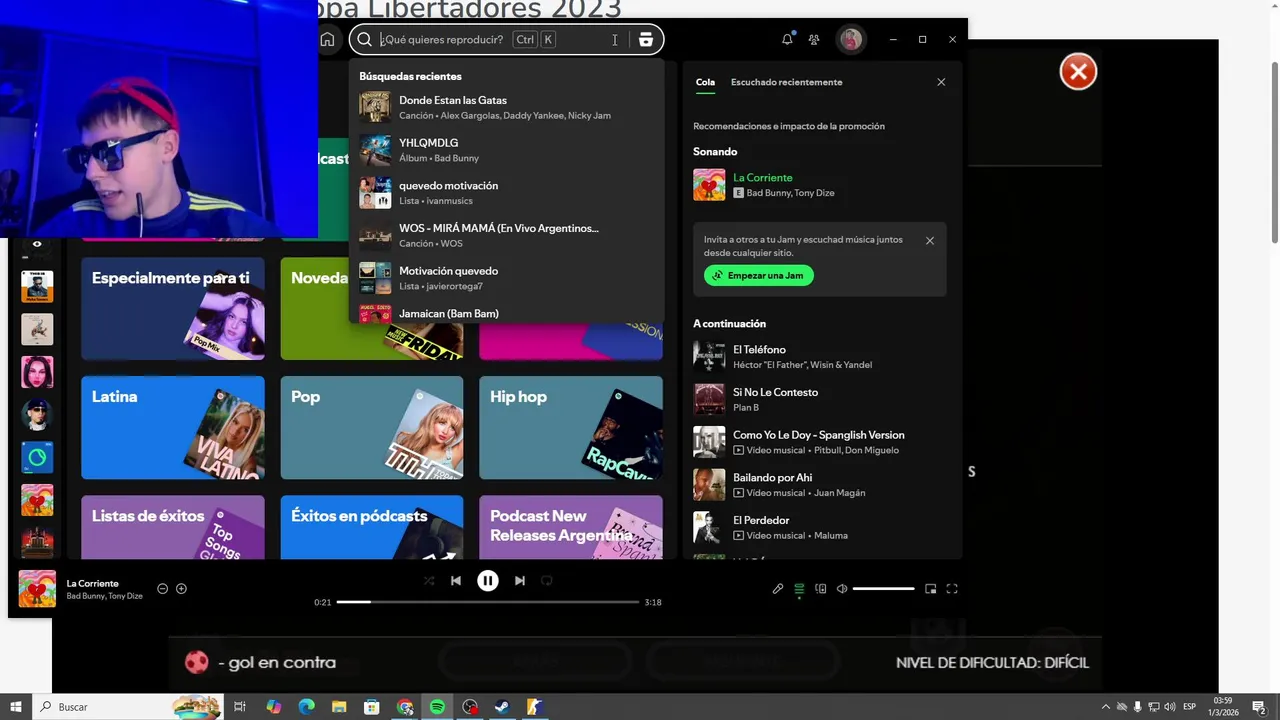Toggle repeat mode

tap(547, 580)
